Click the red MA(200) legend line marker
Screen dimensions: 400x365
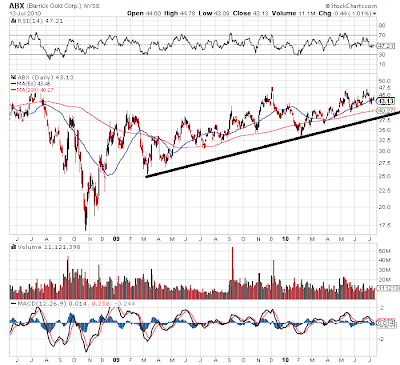(13, 90)
